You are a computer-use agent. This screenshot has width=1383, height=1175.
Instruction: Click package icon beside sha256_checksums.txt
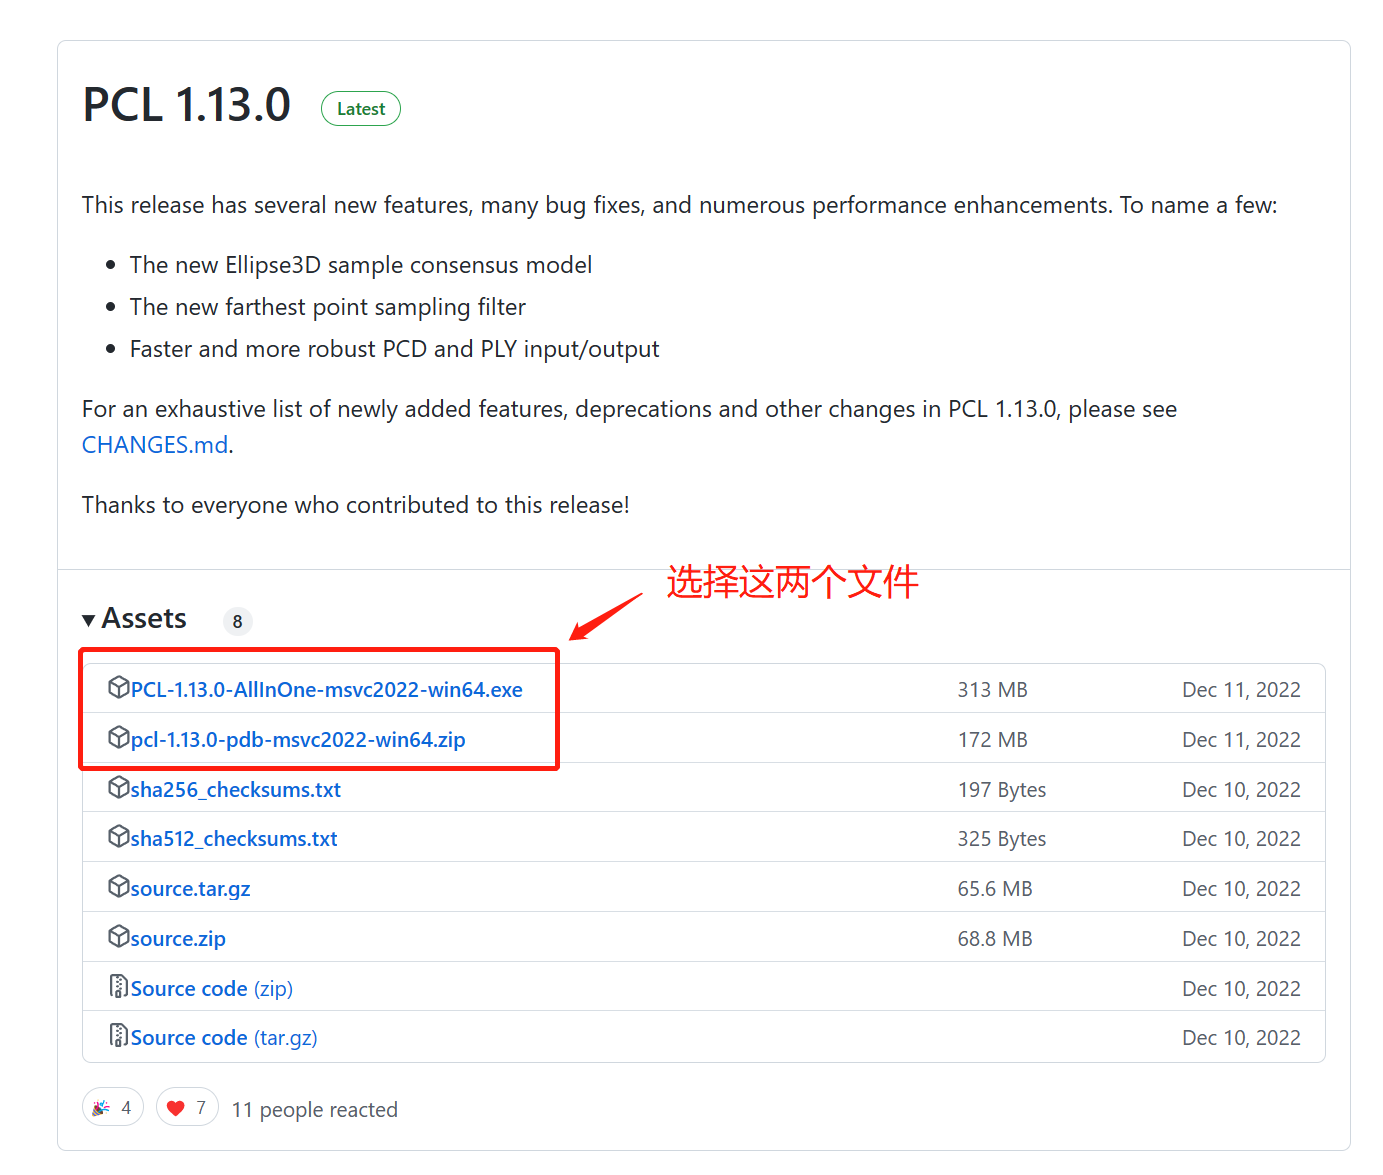click(119, 787)
